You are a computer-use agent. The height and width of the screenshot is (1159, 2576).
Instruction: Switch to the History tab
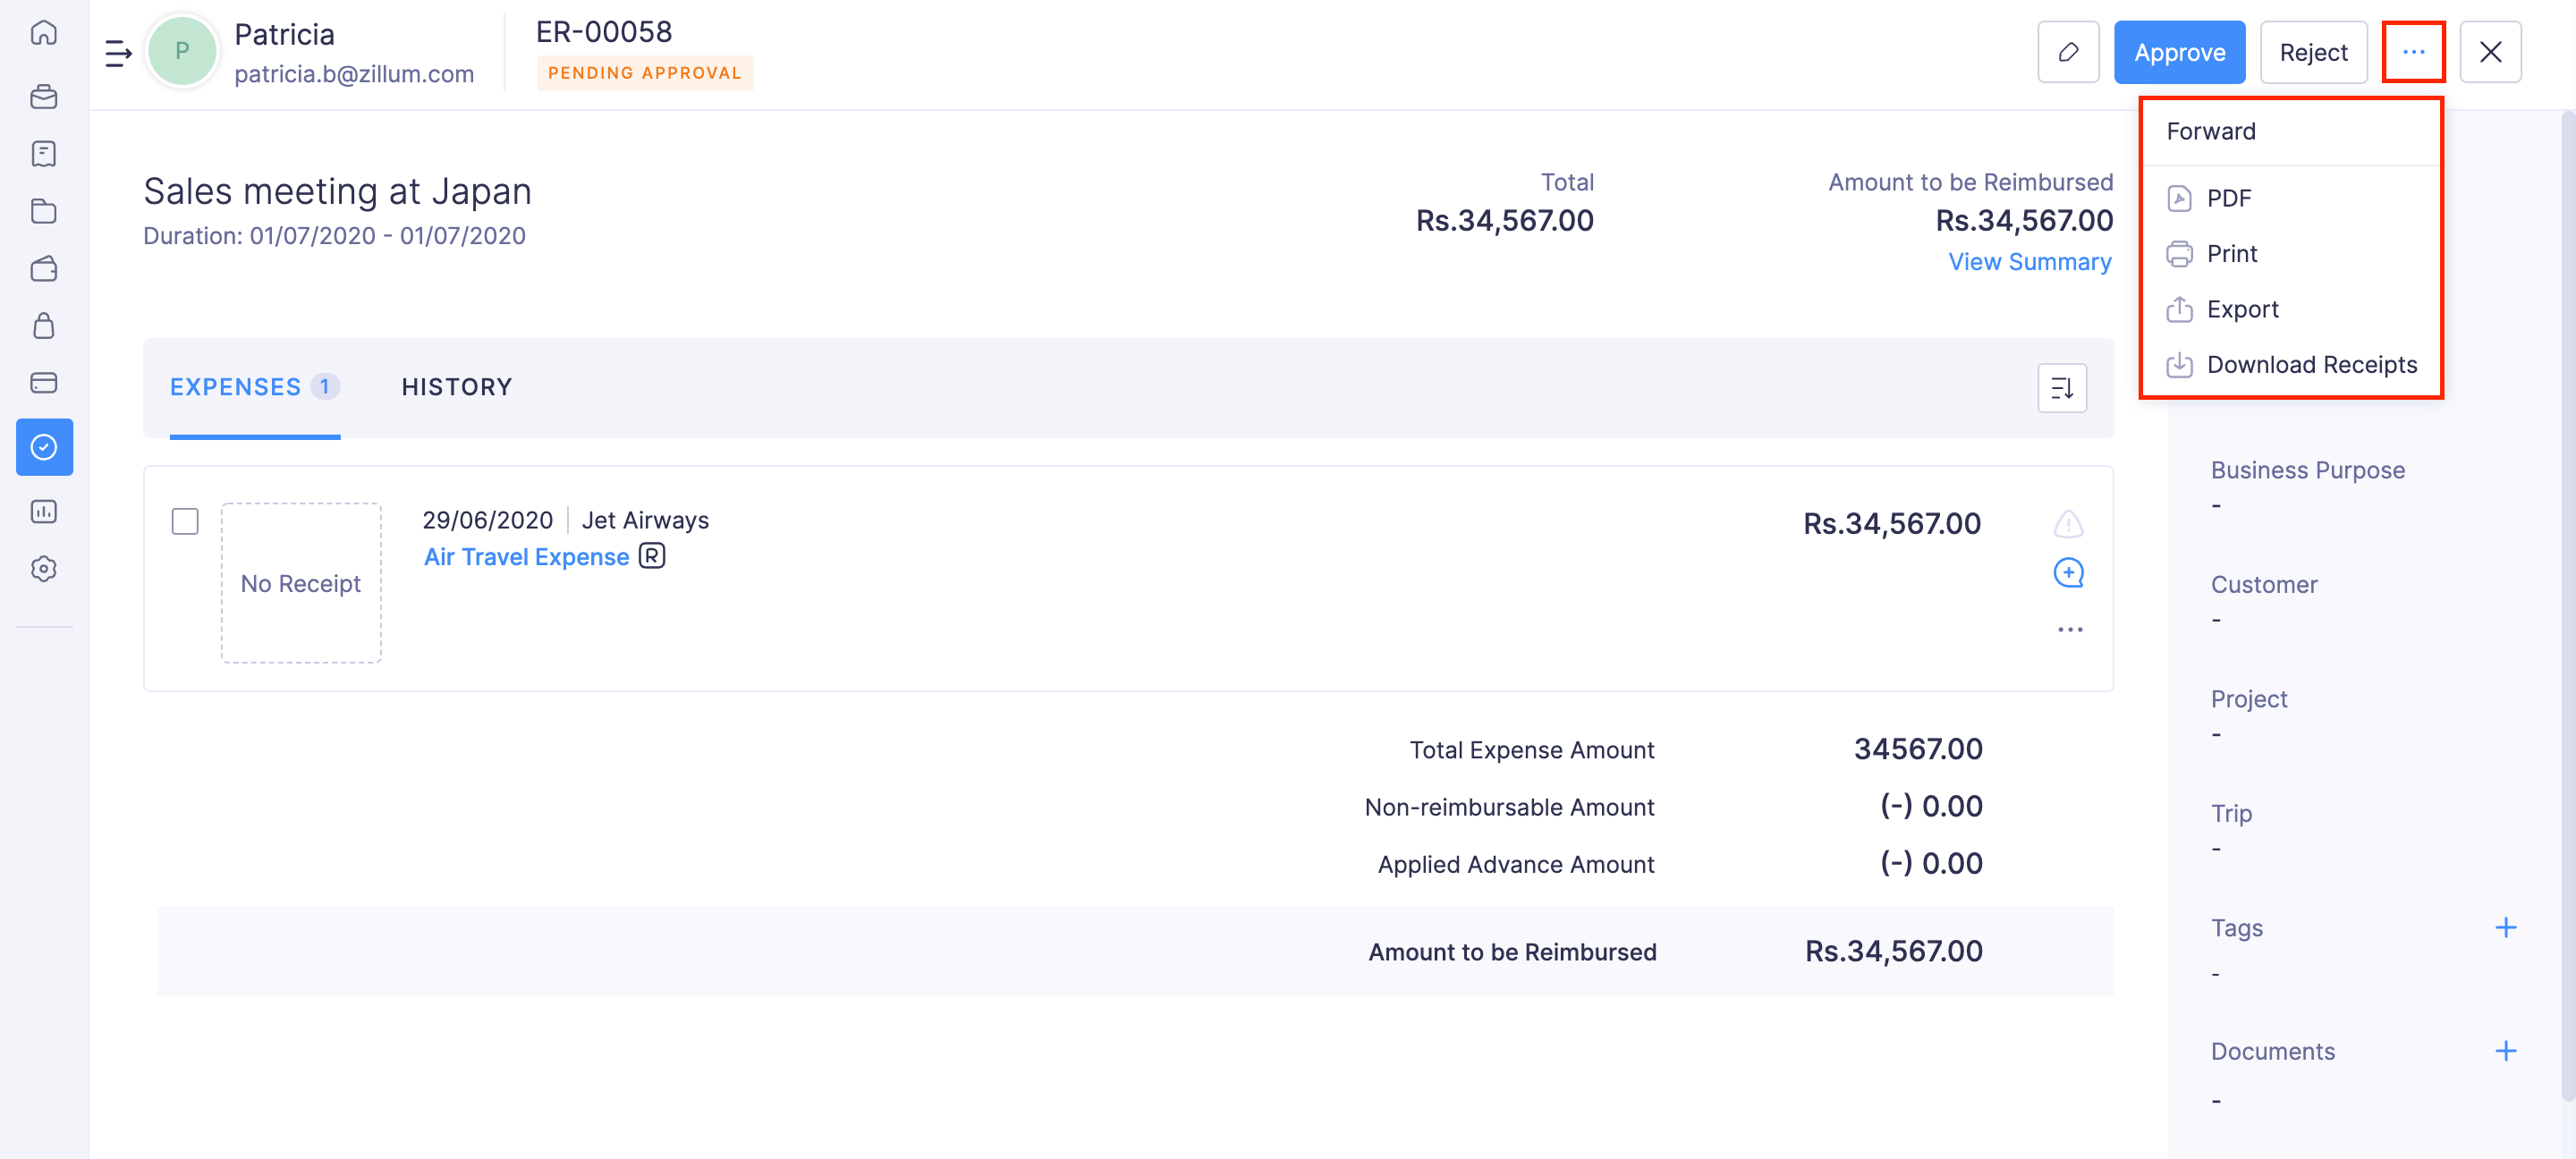(456, 387)
